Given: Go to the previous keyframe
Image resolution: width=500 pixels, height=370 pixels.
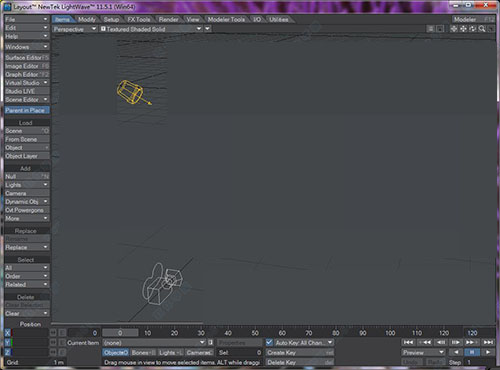Looking at the screenshot, I should pos(424,342).
